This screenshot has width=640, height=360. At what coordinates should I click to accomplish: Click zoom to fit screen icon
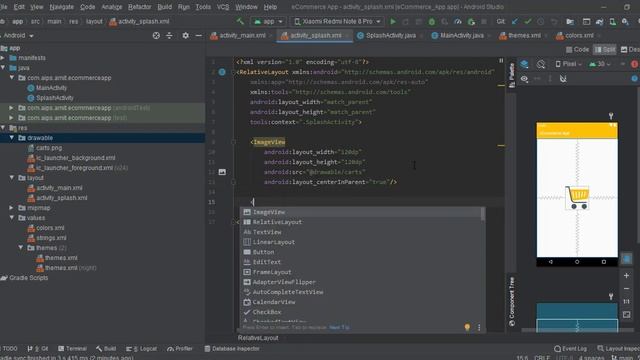(x=626, y=315)
